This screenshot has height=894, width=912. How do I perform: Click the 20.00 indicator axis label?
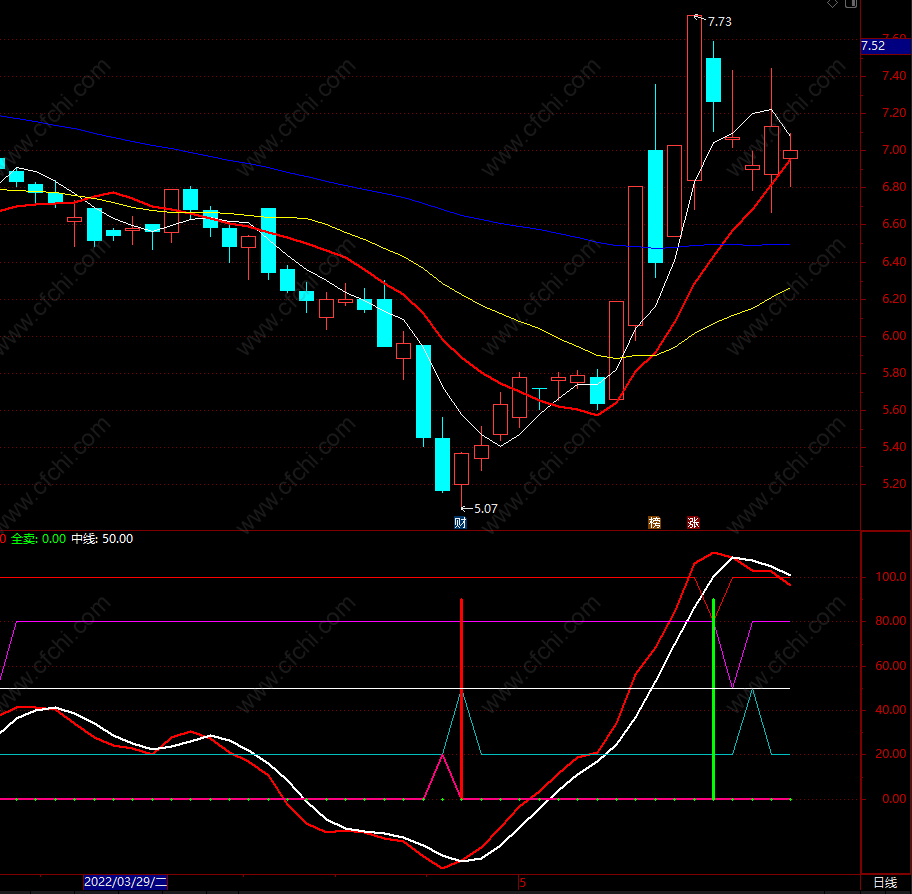coord(891,754)
